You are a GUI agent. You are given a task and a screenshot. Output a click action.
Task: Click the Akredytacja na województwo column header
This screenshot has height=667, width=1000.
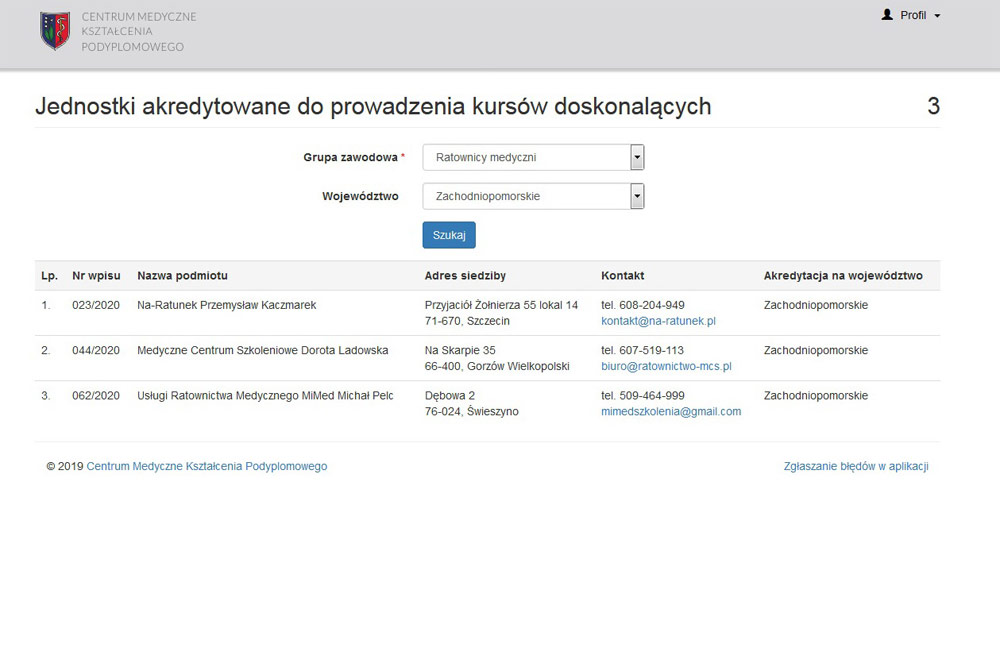pos(843,275)
